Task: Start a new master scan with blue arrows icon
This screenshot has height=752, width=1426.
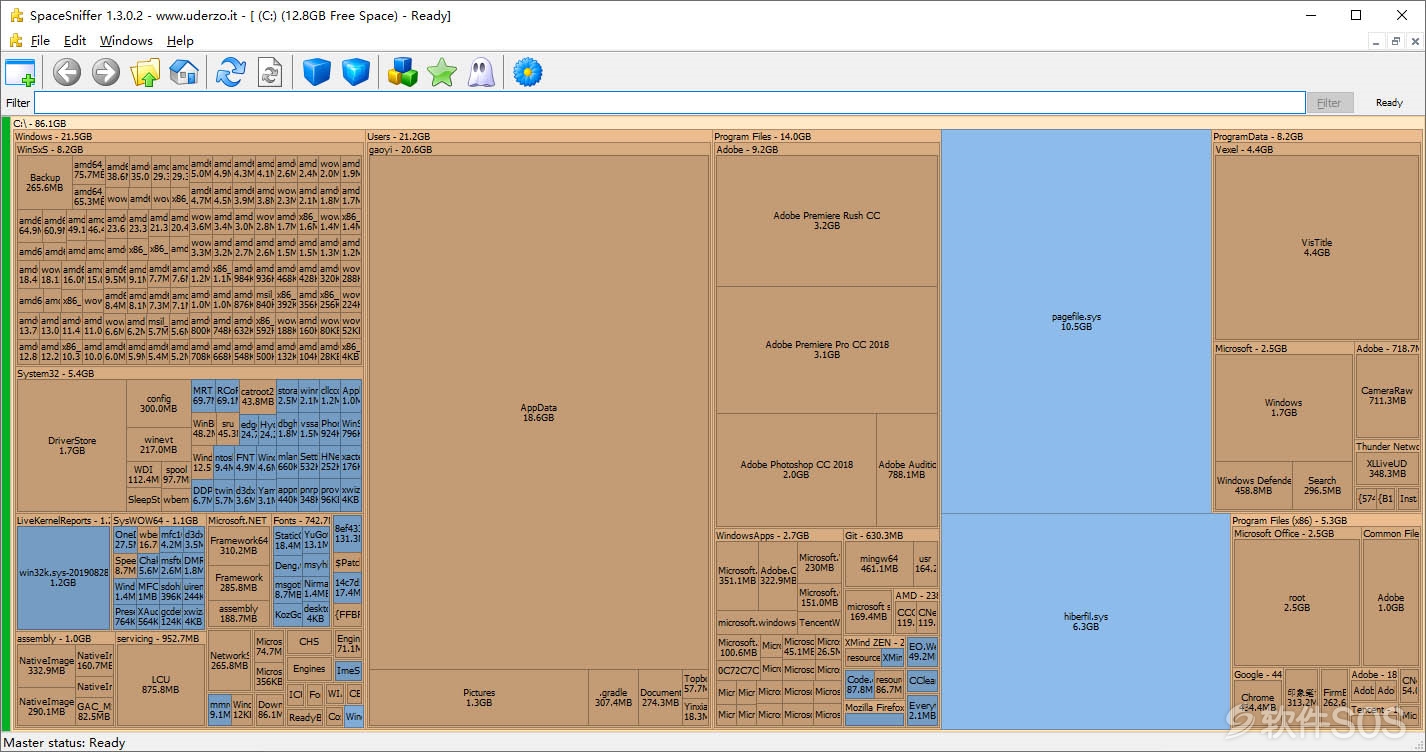Action: (x=231, y=72)
